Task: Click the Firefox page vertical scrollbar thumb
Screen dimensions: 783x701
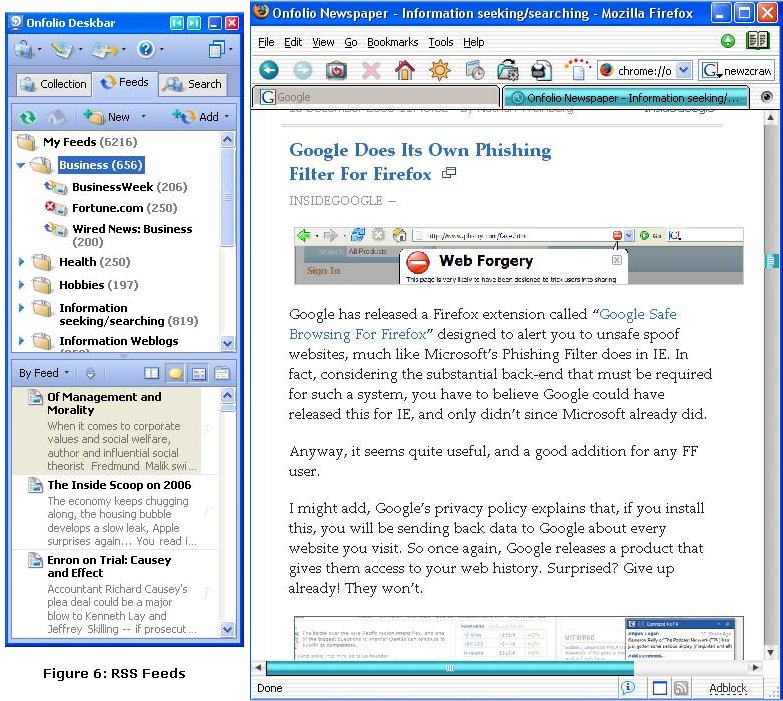Action: (x=771, y=260)
